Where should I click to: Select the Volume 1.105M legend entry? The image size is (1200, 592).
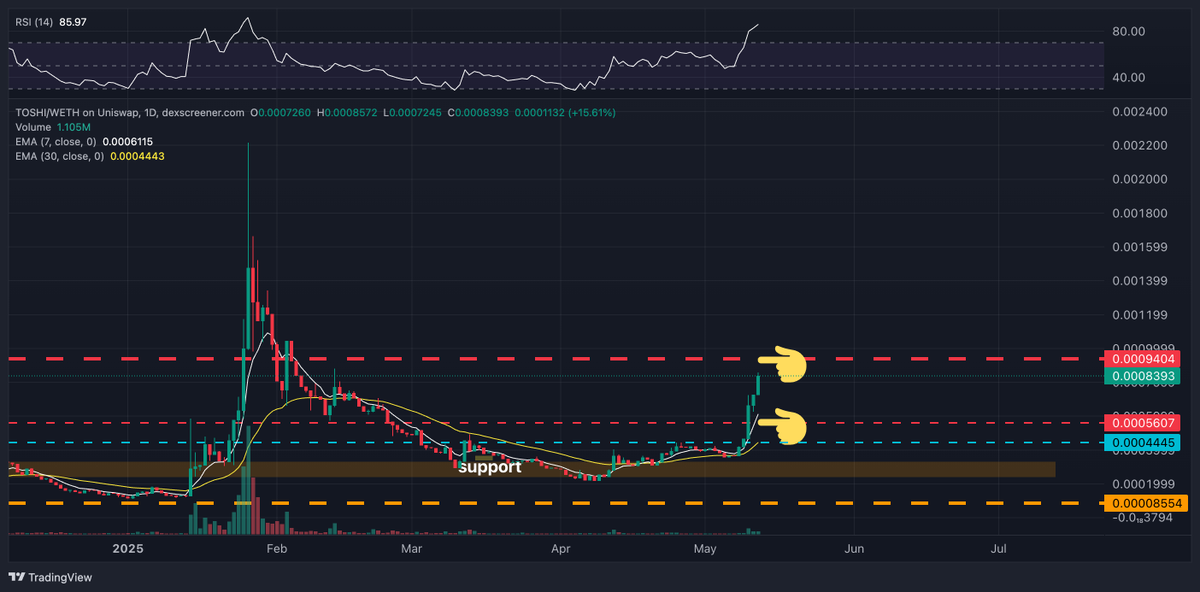[54, 128]
